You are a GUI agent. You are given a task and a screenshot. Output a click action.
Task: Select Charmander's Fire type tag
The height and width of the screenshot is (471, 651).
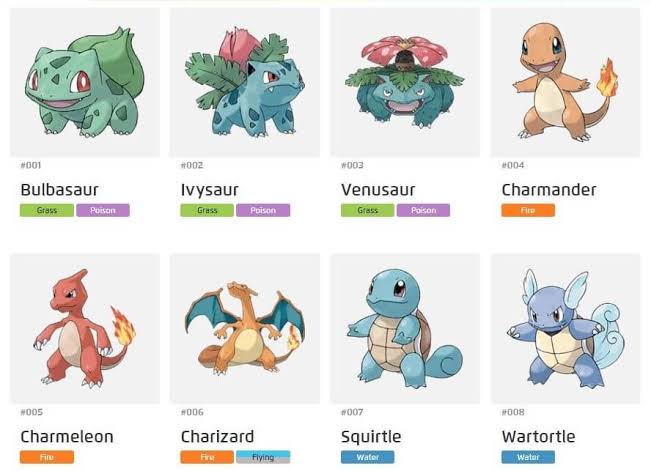pyautogui.click(x=528, y=210)
